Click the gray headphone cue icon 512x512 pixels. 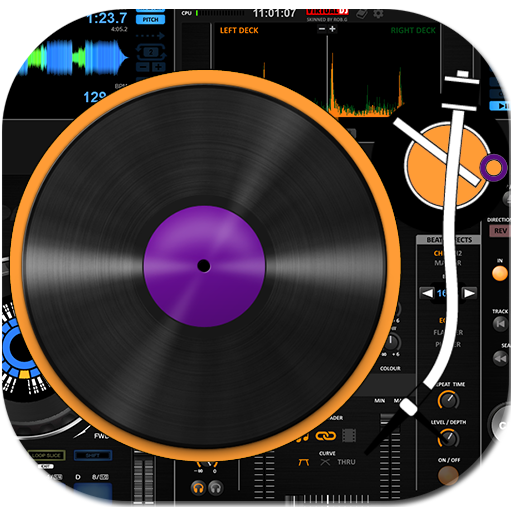click(216, 488)
